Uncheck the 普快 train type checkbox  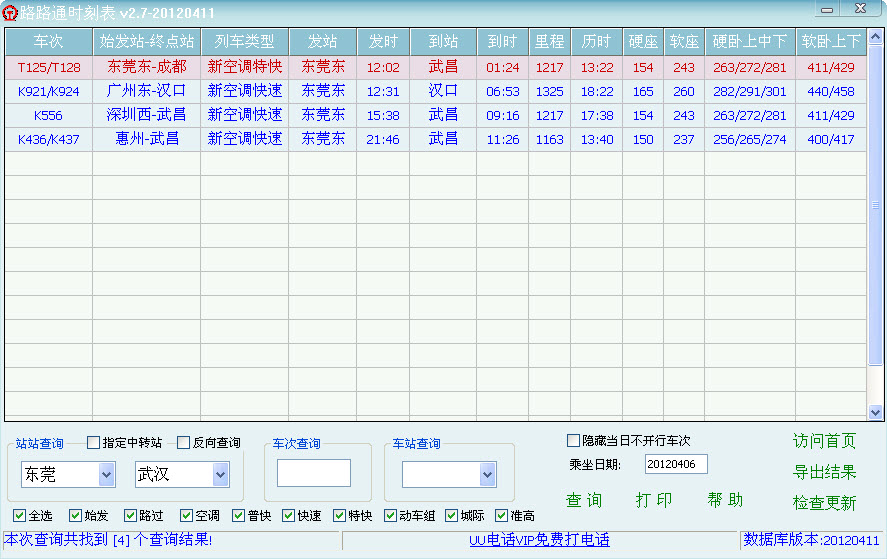click(x=238, y=515)
